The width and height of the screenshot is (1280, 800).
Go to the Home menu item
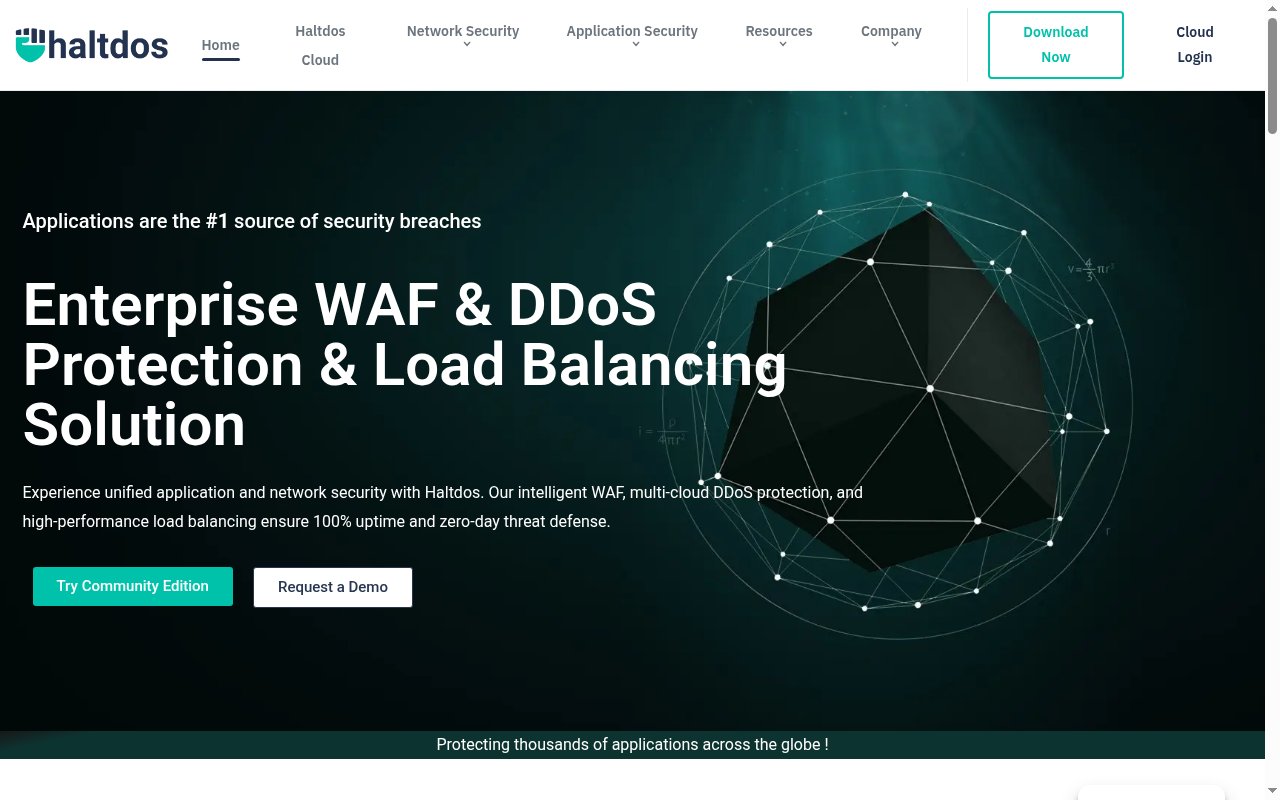[x=220, y=45]
